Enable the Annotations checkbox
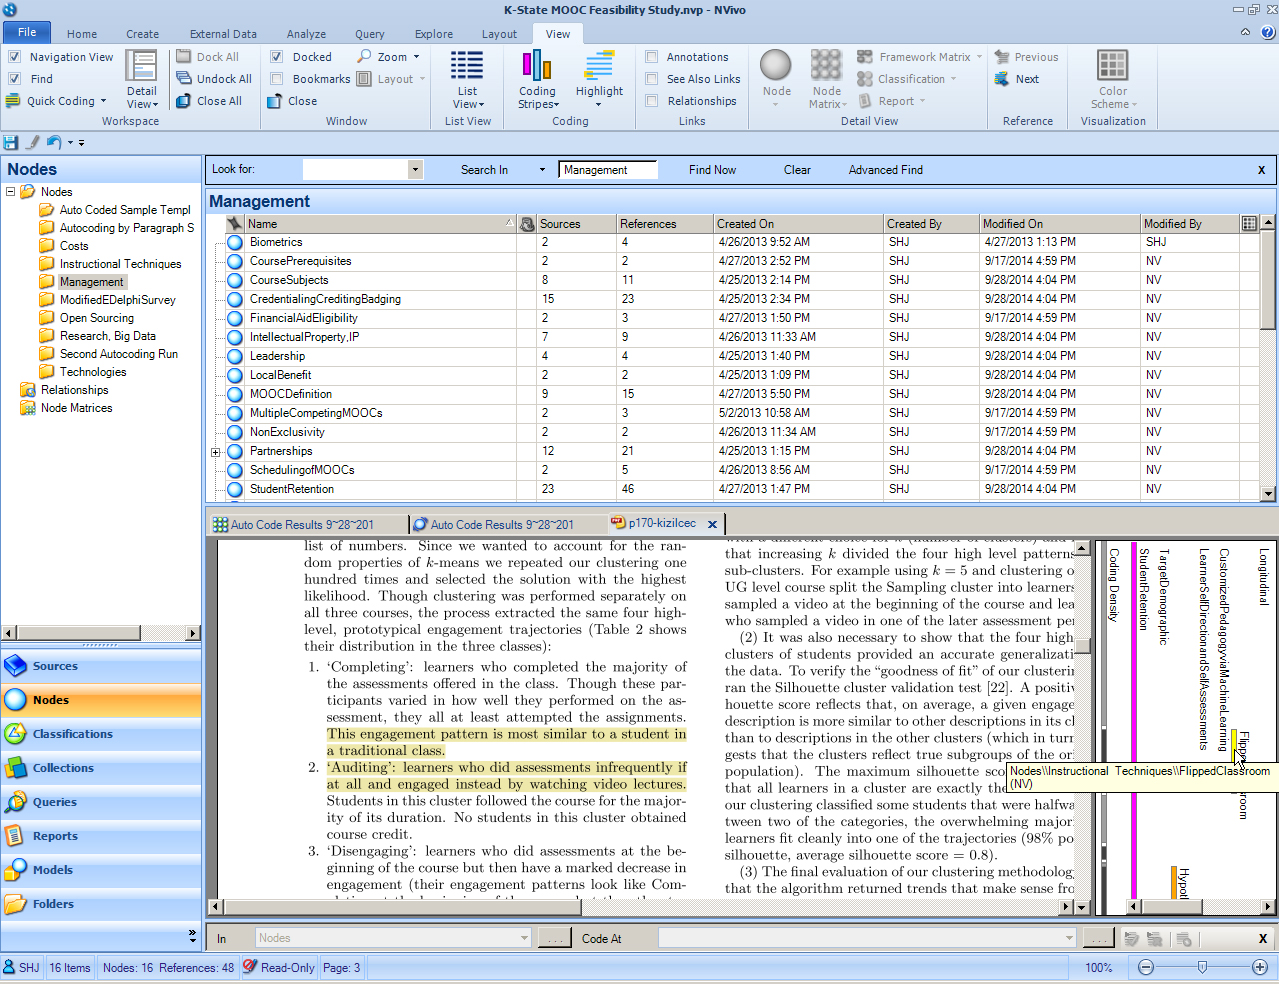Viewport: 1279px width, 984px height. (652, 57)
